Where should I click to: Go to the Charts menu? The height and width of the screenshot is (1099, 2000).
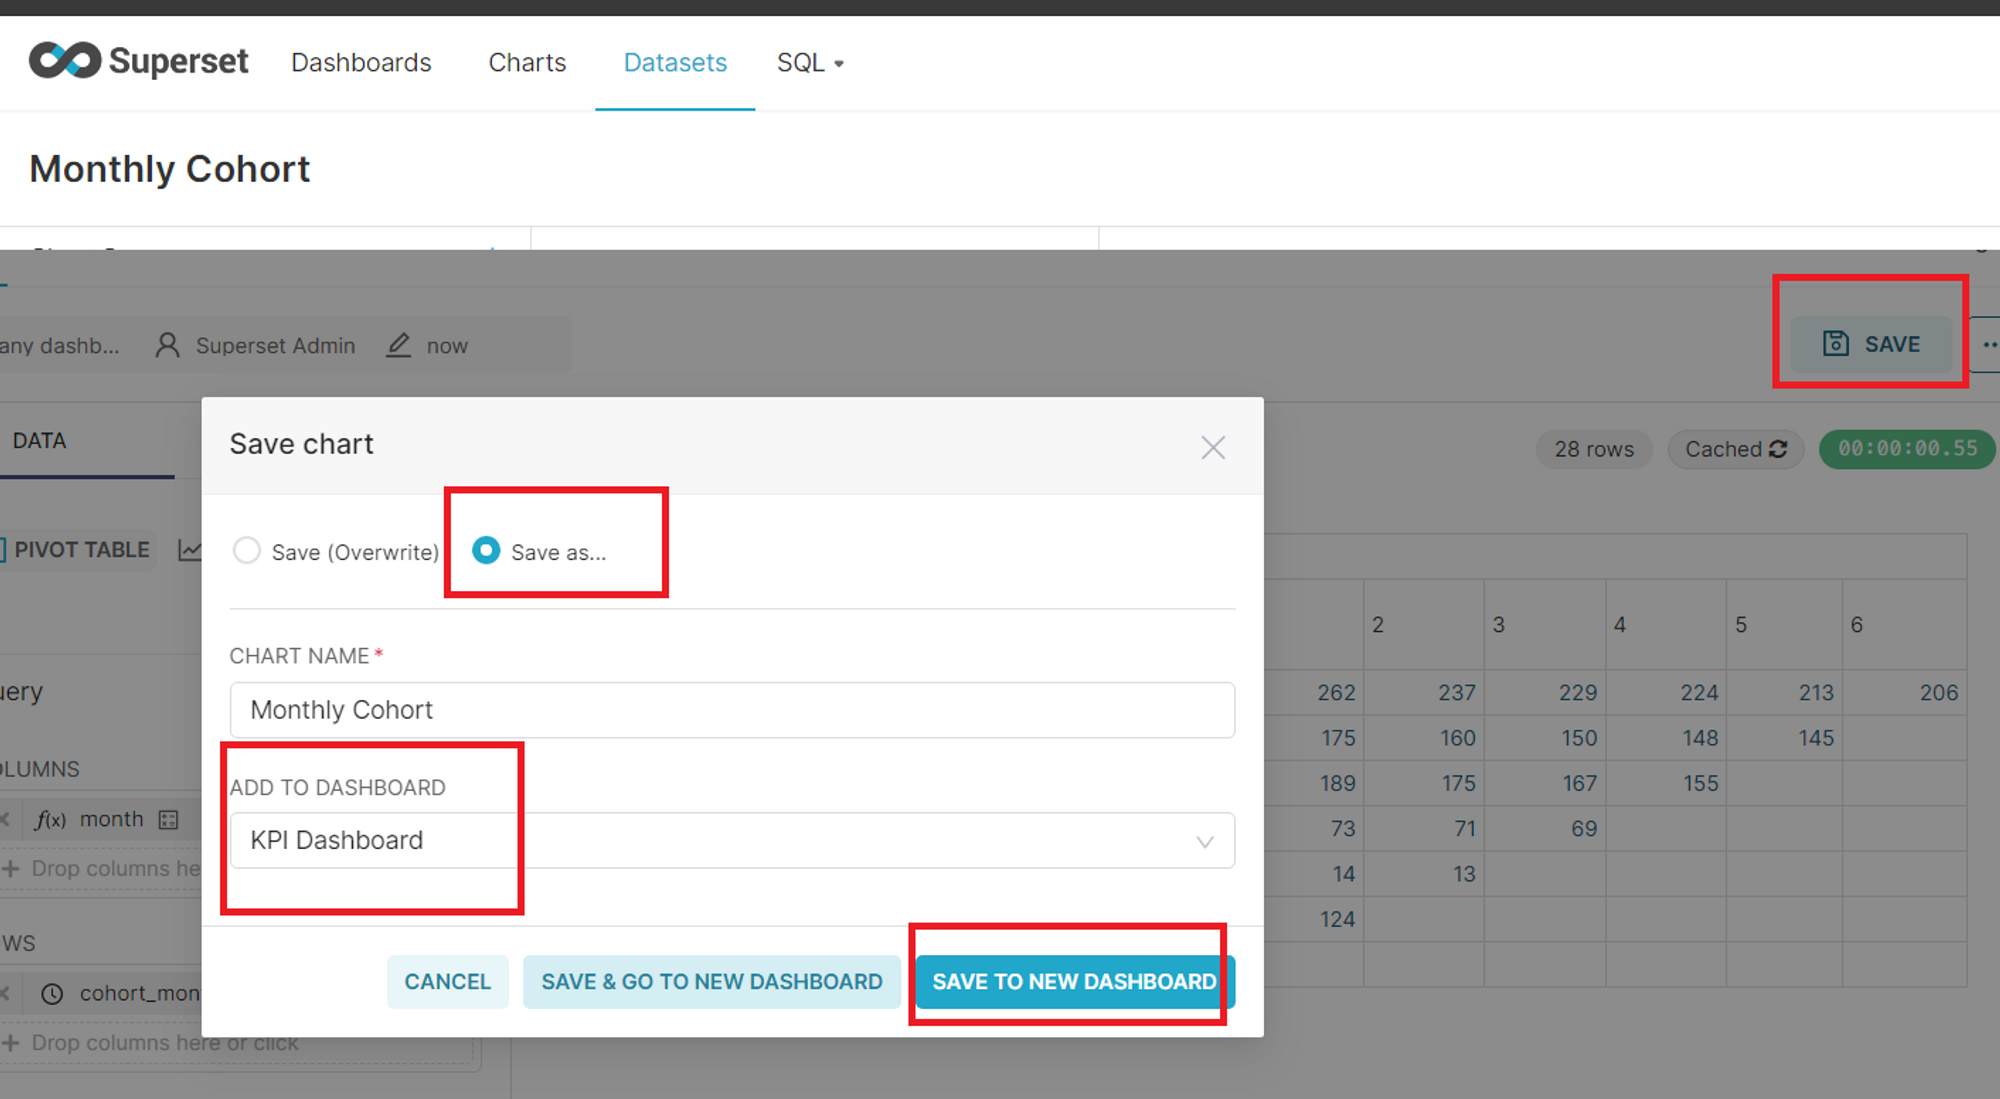527,63
